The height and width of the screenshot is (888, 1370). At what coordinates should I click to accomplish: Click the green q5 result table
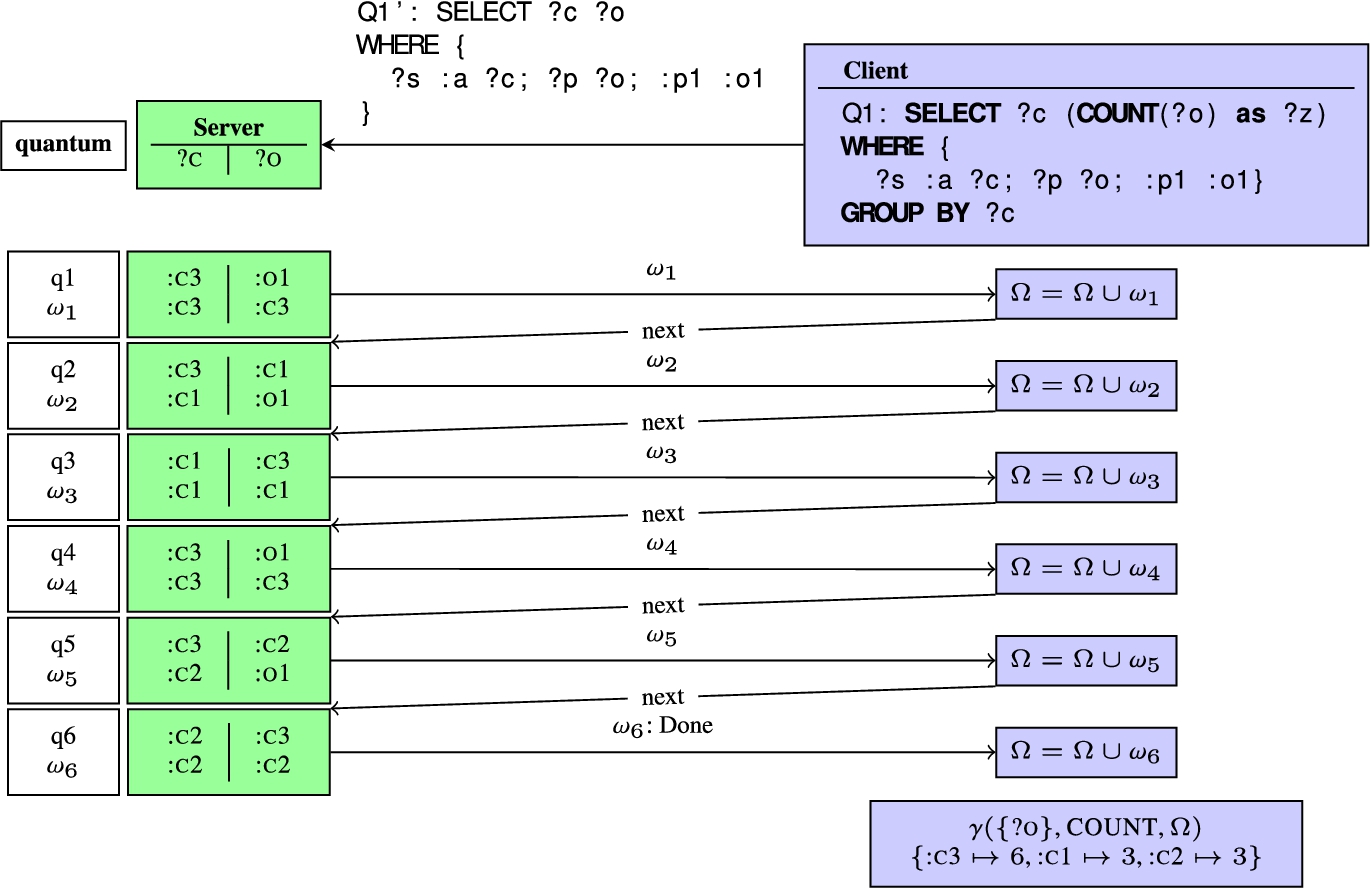229,661
